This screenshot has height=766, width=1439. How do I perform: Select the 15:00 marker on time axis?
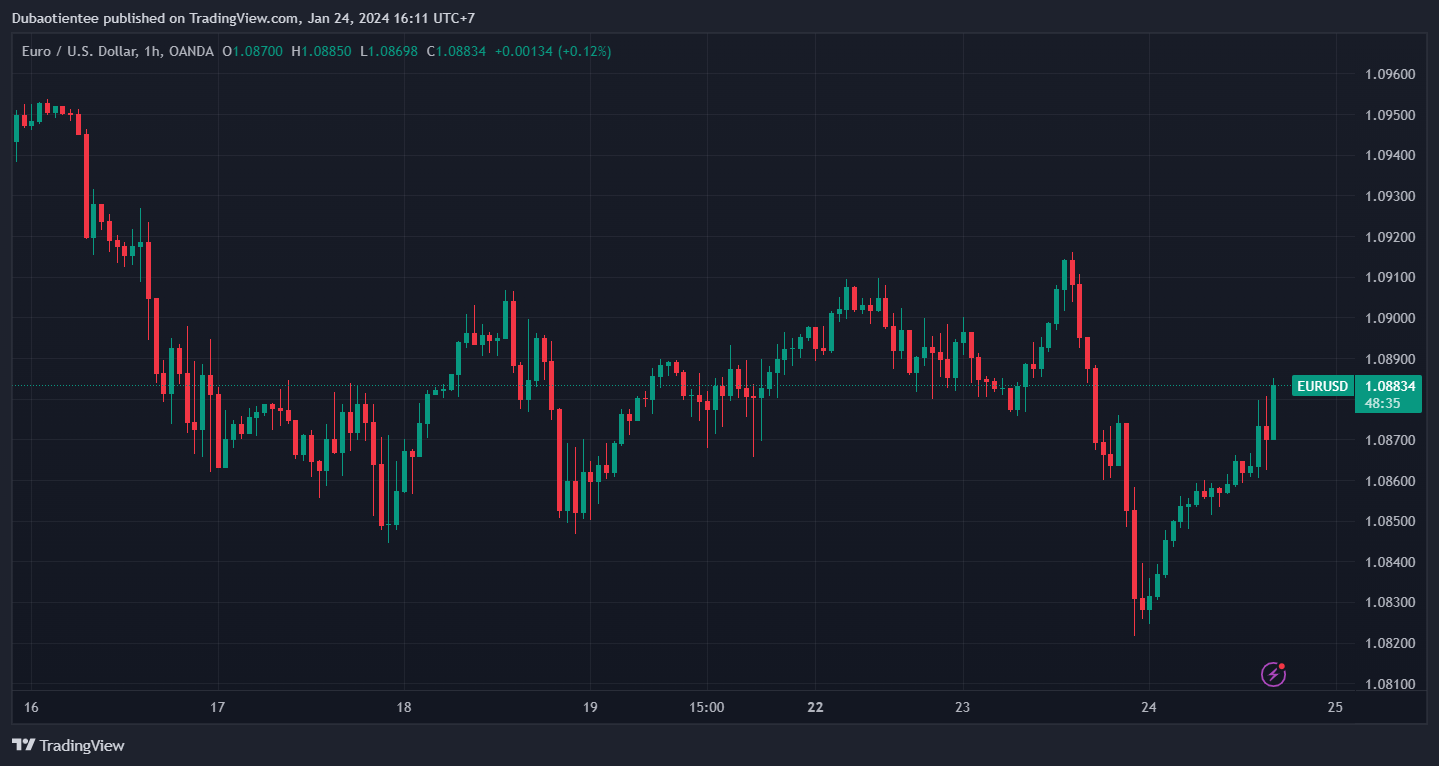click(x=707, y=708)
